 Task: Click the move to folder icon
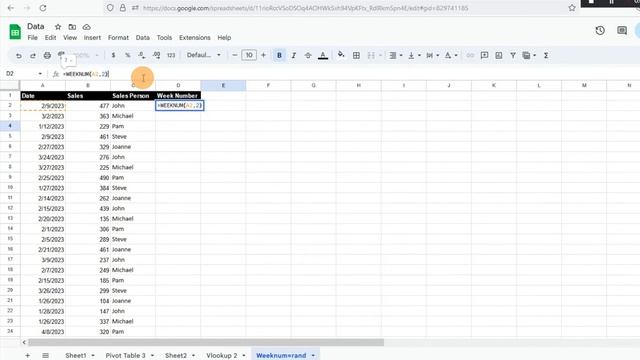[x=72, y=27]
